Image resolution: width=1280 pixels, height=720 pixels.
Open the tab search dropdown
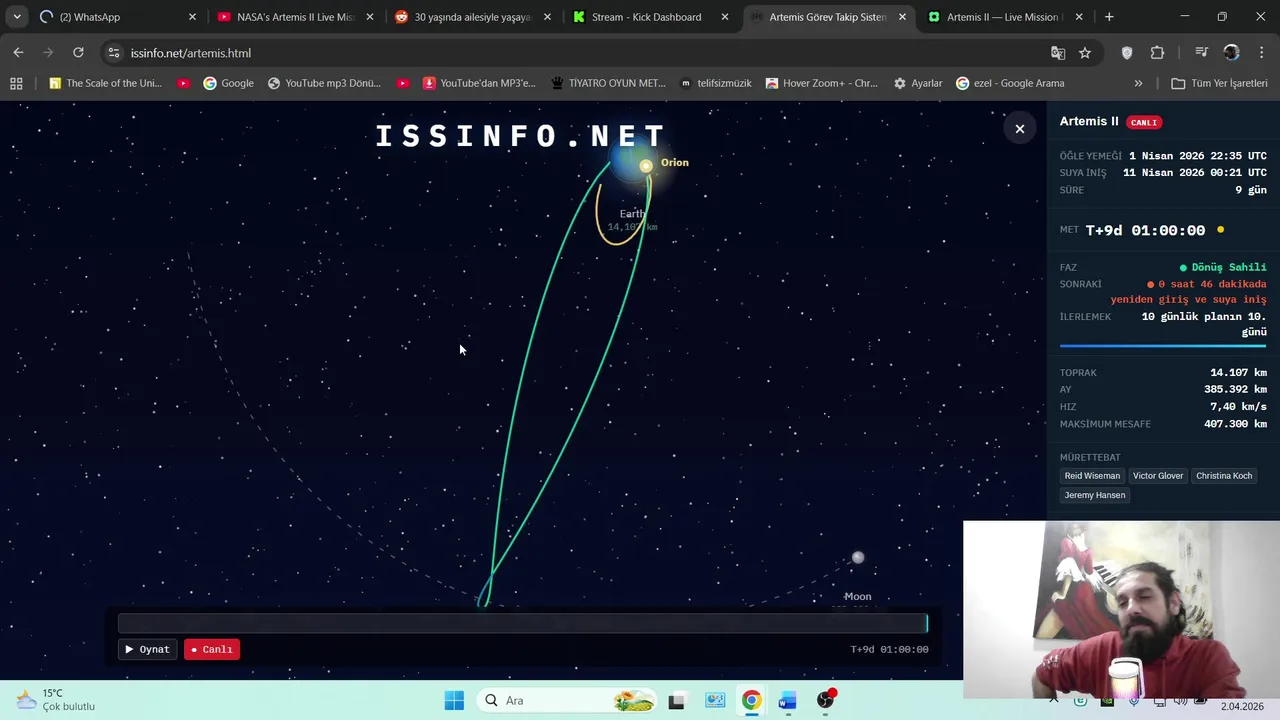click(17, 17)
